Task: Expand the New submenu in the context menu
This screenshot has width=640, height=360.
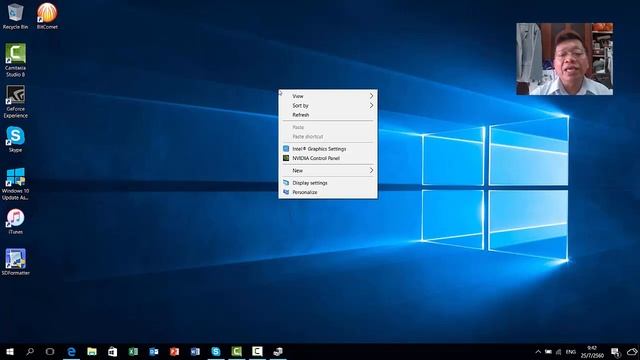Action: point(328,170)
